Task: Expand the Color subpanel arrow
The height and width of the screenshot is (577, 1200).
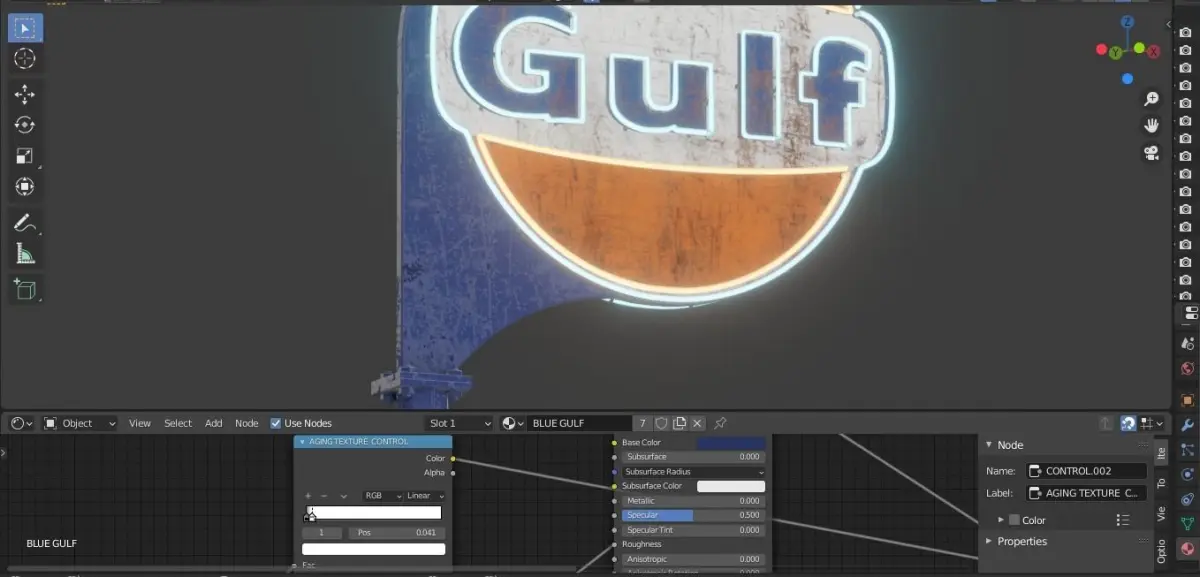Action: 1001,520
